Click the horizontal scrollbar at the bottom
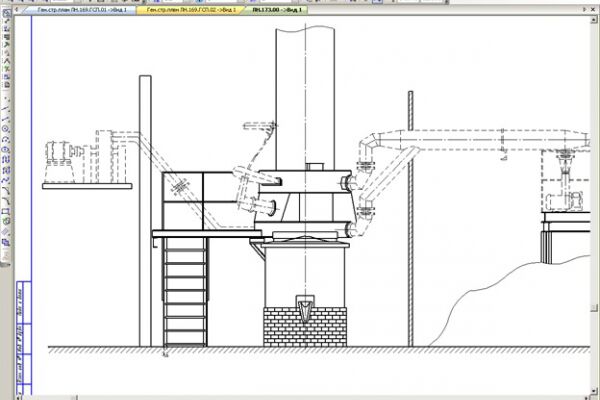This screenshot has width=600, height=400. coord(302,397)
